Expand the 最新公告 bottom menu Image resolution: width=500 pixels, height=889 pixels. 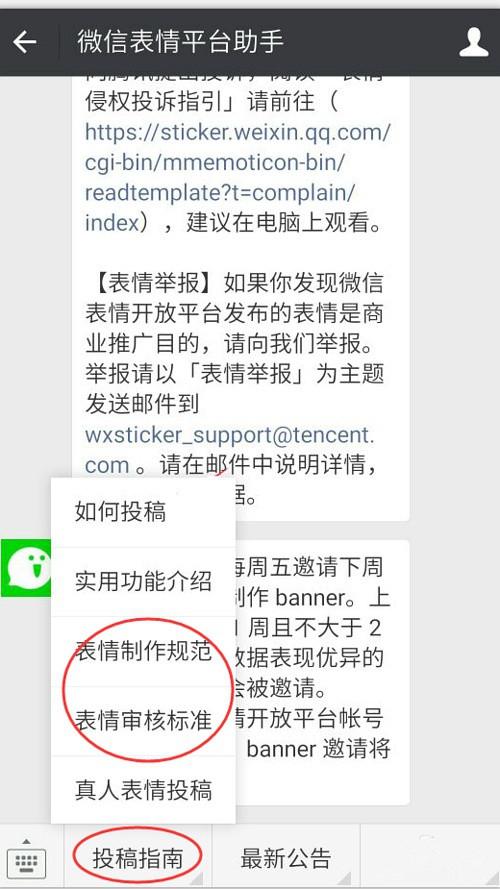(286, 858)
